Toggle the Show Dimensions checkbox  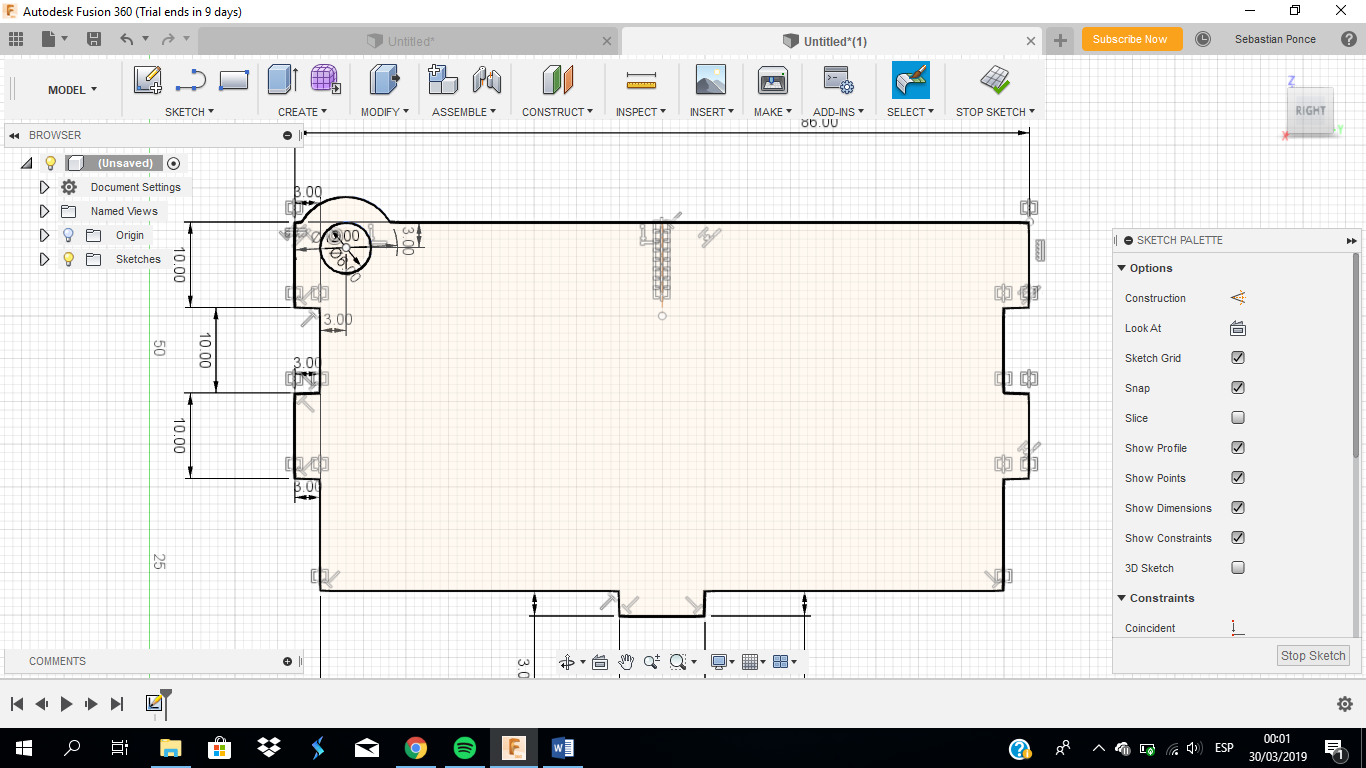point(1238,508)
